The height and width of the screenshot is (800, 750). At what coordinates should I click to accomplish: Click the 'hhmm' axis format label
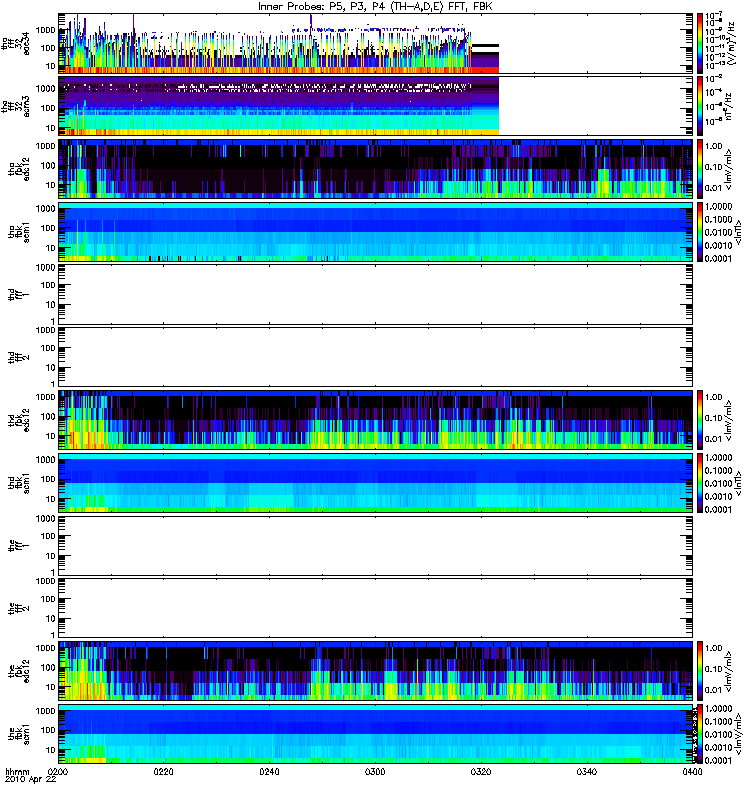click(17, 771)
